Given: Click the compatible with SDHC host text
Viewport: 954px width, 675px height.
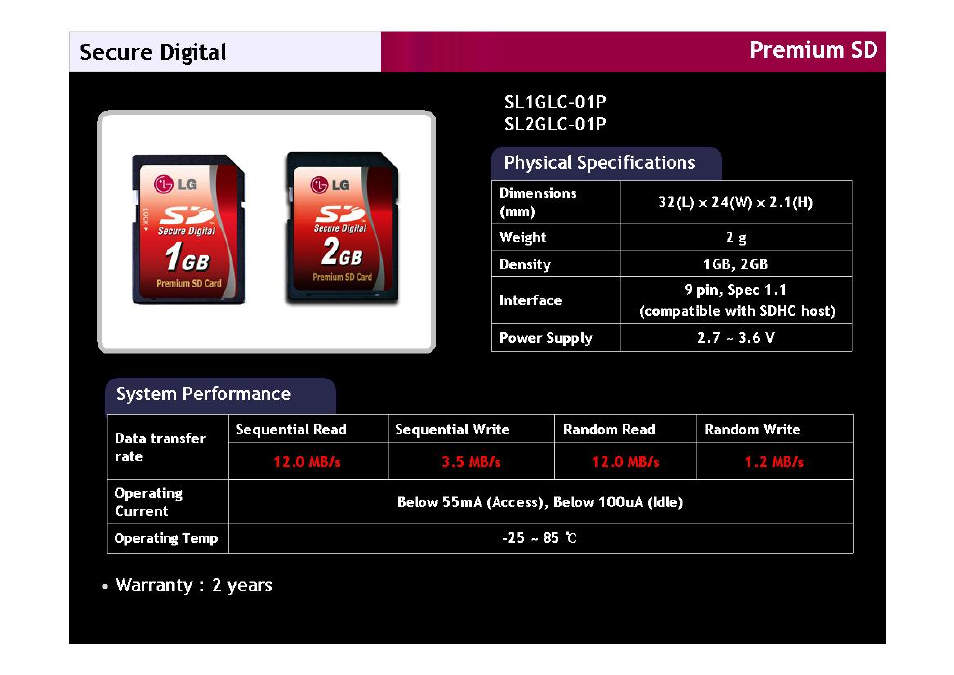Looking at the screenshot, I should click(737, 311).
